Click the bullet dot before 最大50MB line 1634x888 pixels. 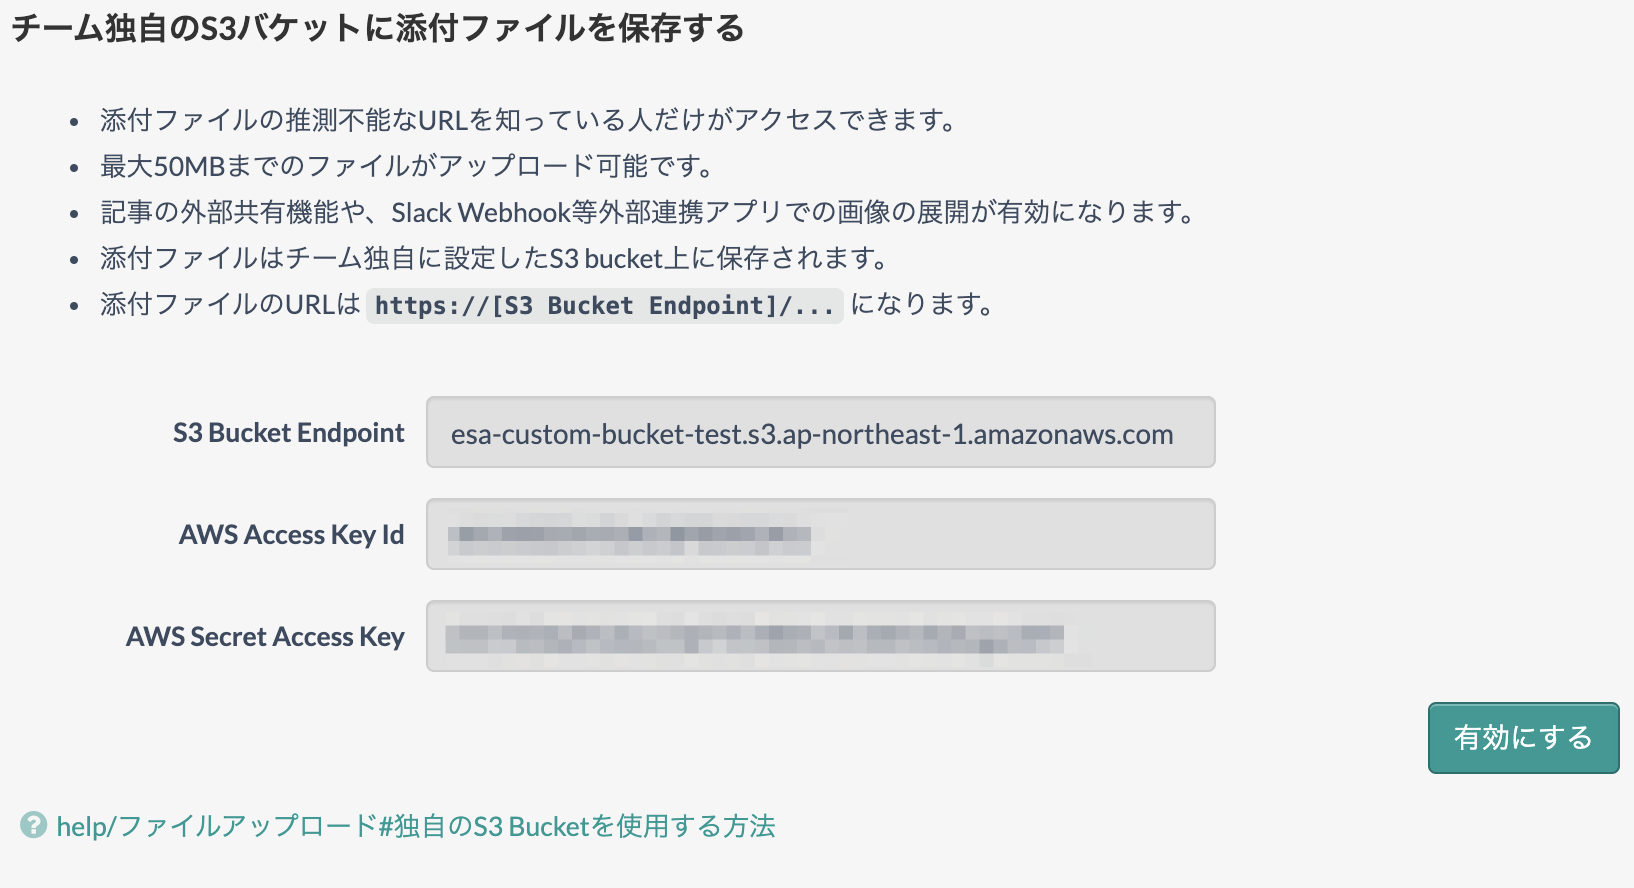click(x=74, y=168)
